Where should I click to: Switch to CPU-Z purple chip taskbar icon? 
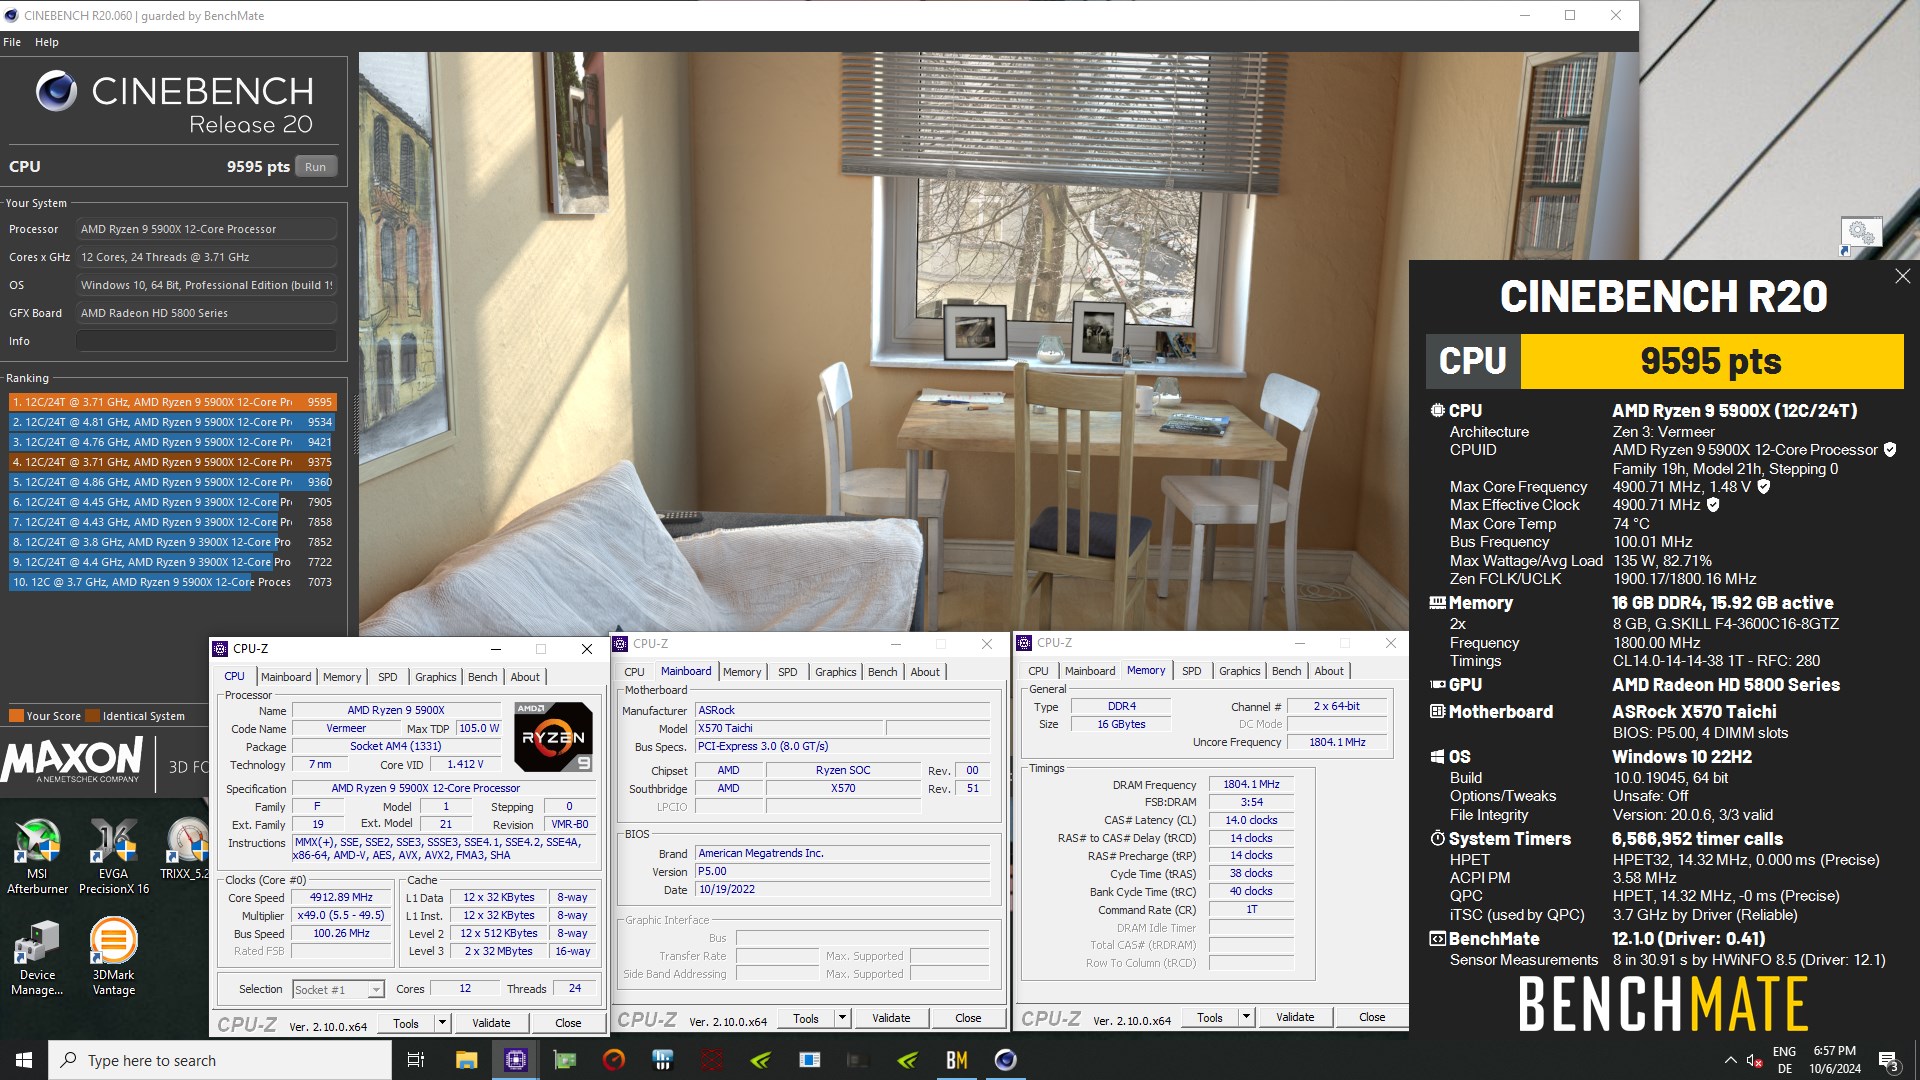tap(516, 1060)
